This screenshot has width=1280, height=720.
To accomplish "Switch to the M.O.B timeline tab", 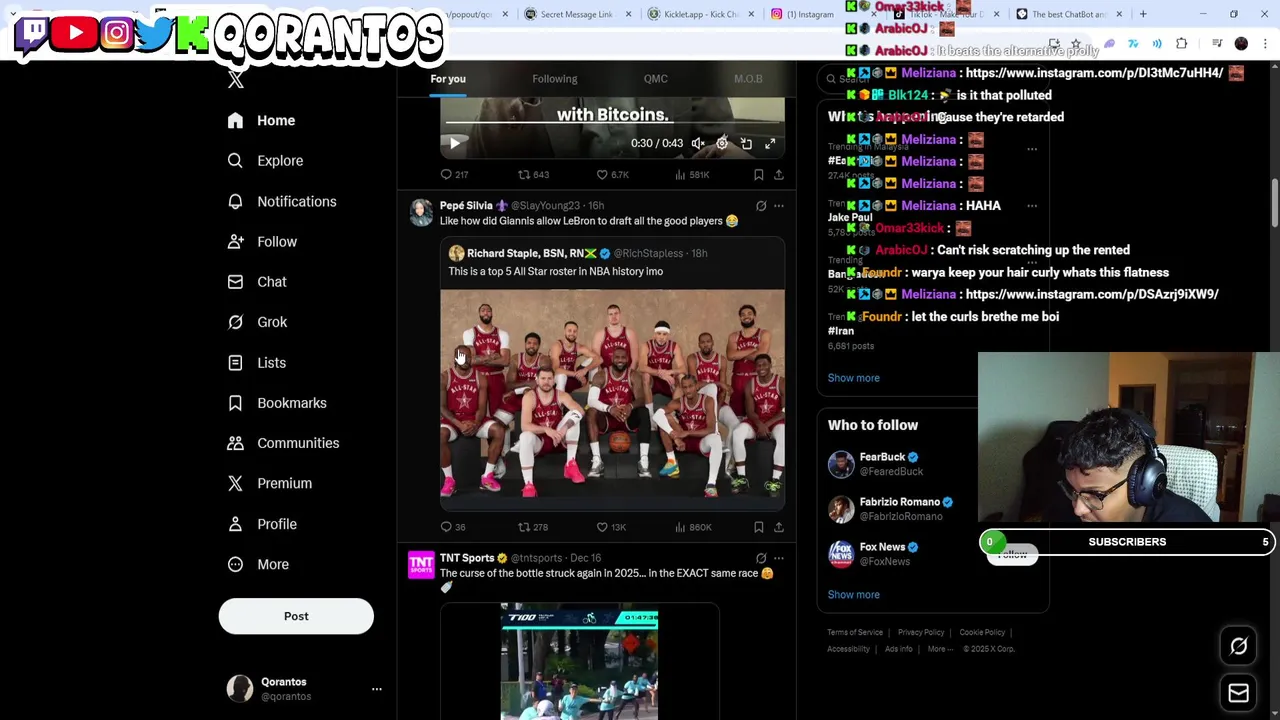I will 748,79.
